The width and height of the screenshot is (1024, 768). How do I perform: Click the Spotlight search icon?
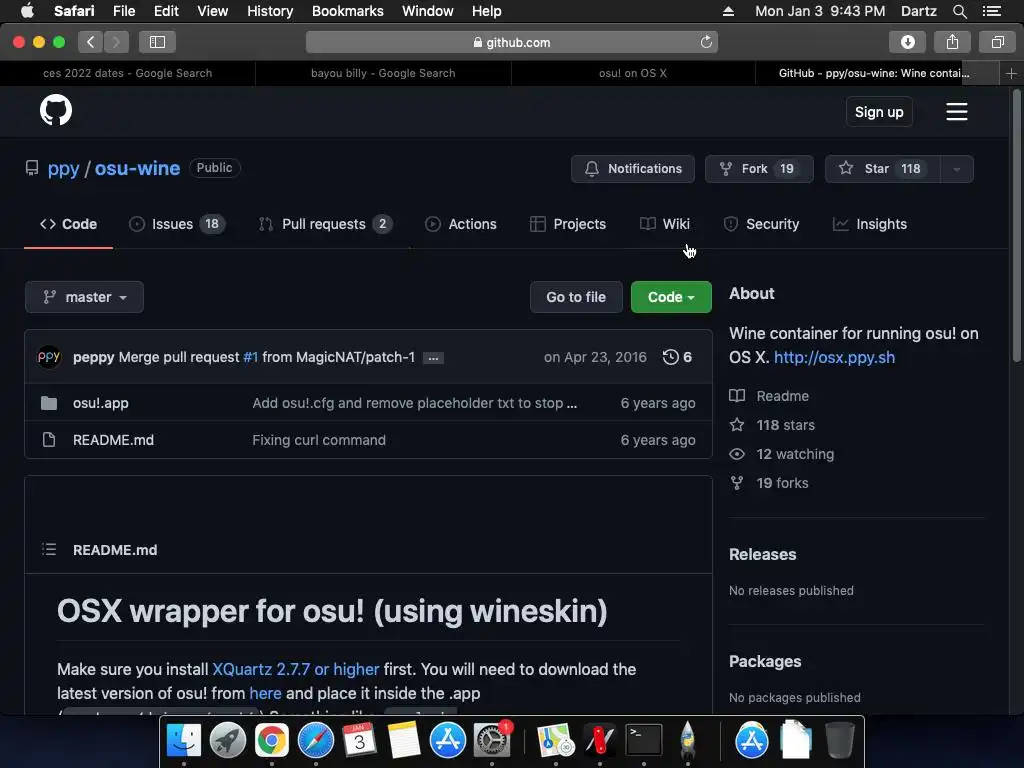point(959,11)
